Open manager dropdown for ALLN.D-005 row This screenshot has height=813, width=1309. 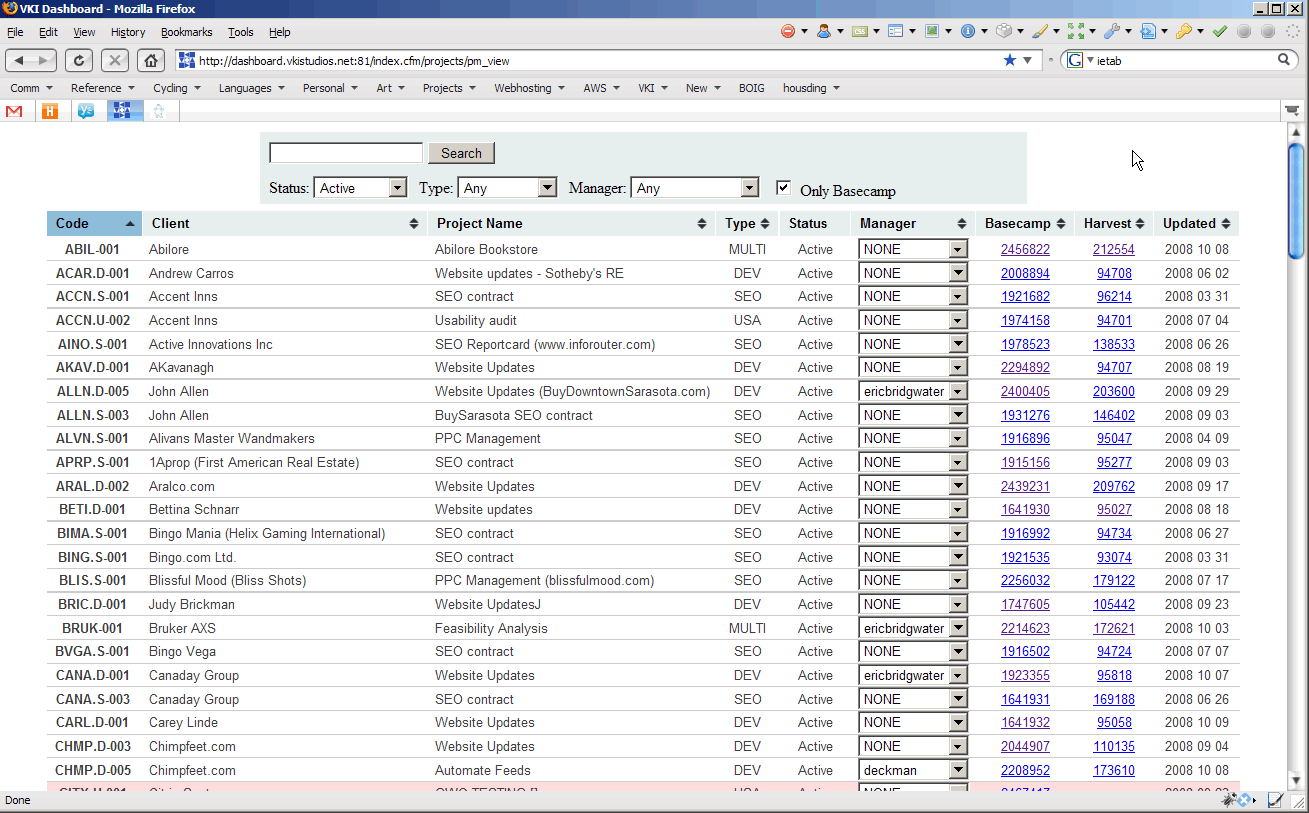913,392
